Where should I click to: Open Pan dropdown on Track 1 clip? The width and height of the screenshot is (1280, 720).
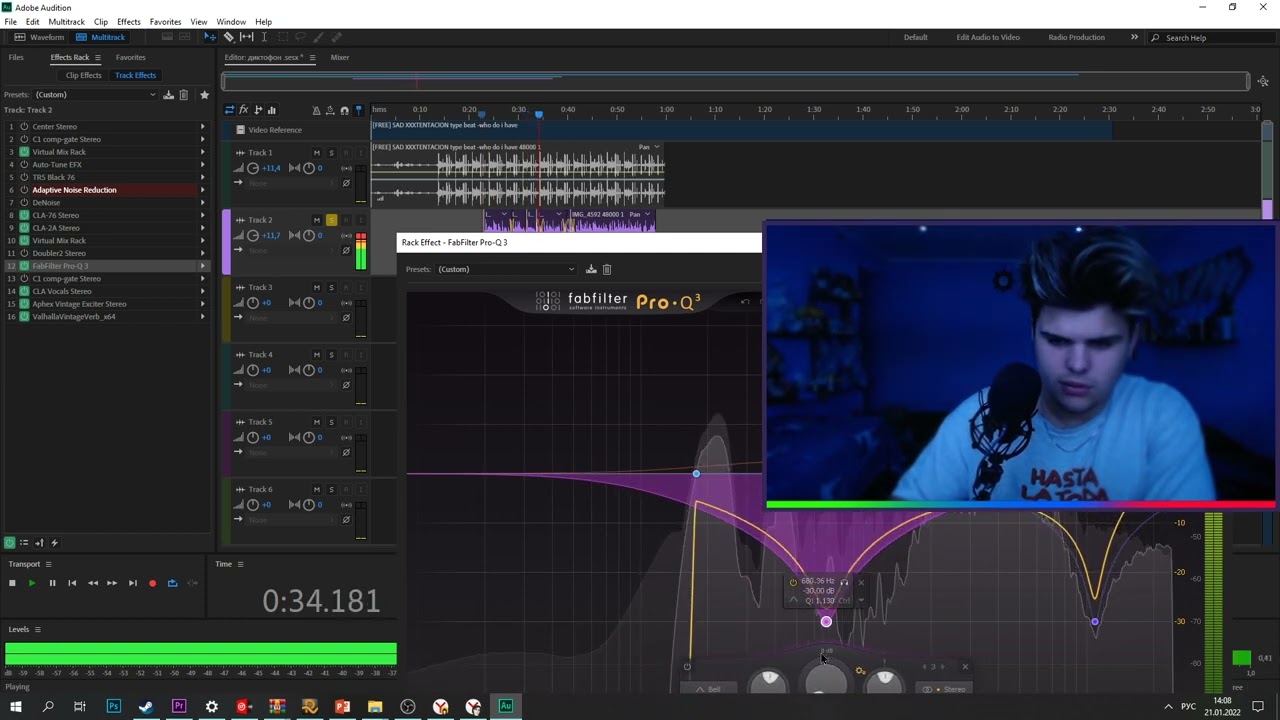coord(657,147)
